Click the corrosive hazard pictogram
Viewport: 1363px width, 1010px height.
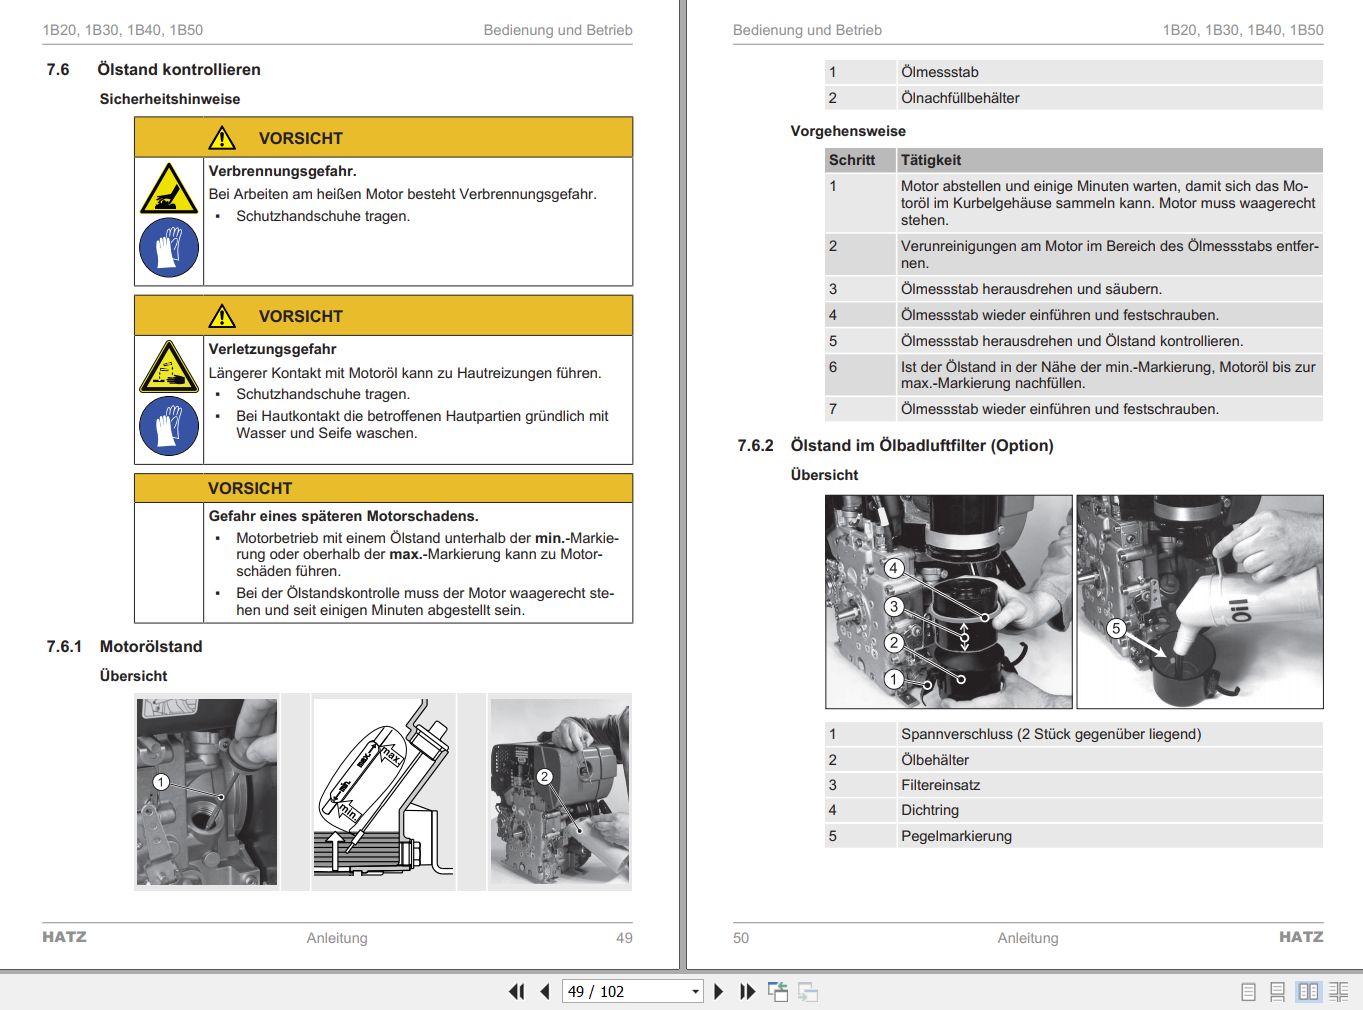tap(168, 366)
